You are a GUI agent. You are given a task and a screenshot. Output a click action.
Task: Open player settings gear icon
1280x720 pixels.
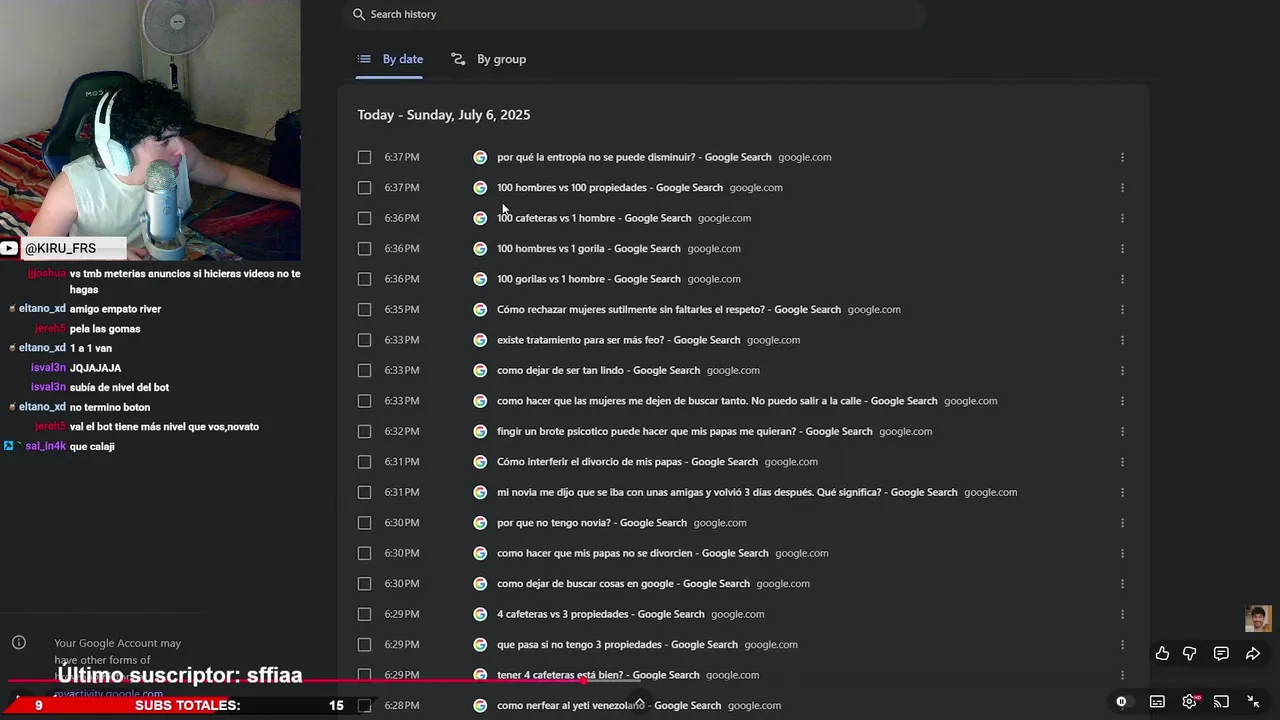point(1189,702)
